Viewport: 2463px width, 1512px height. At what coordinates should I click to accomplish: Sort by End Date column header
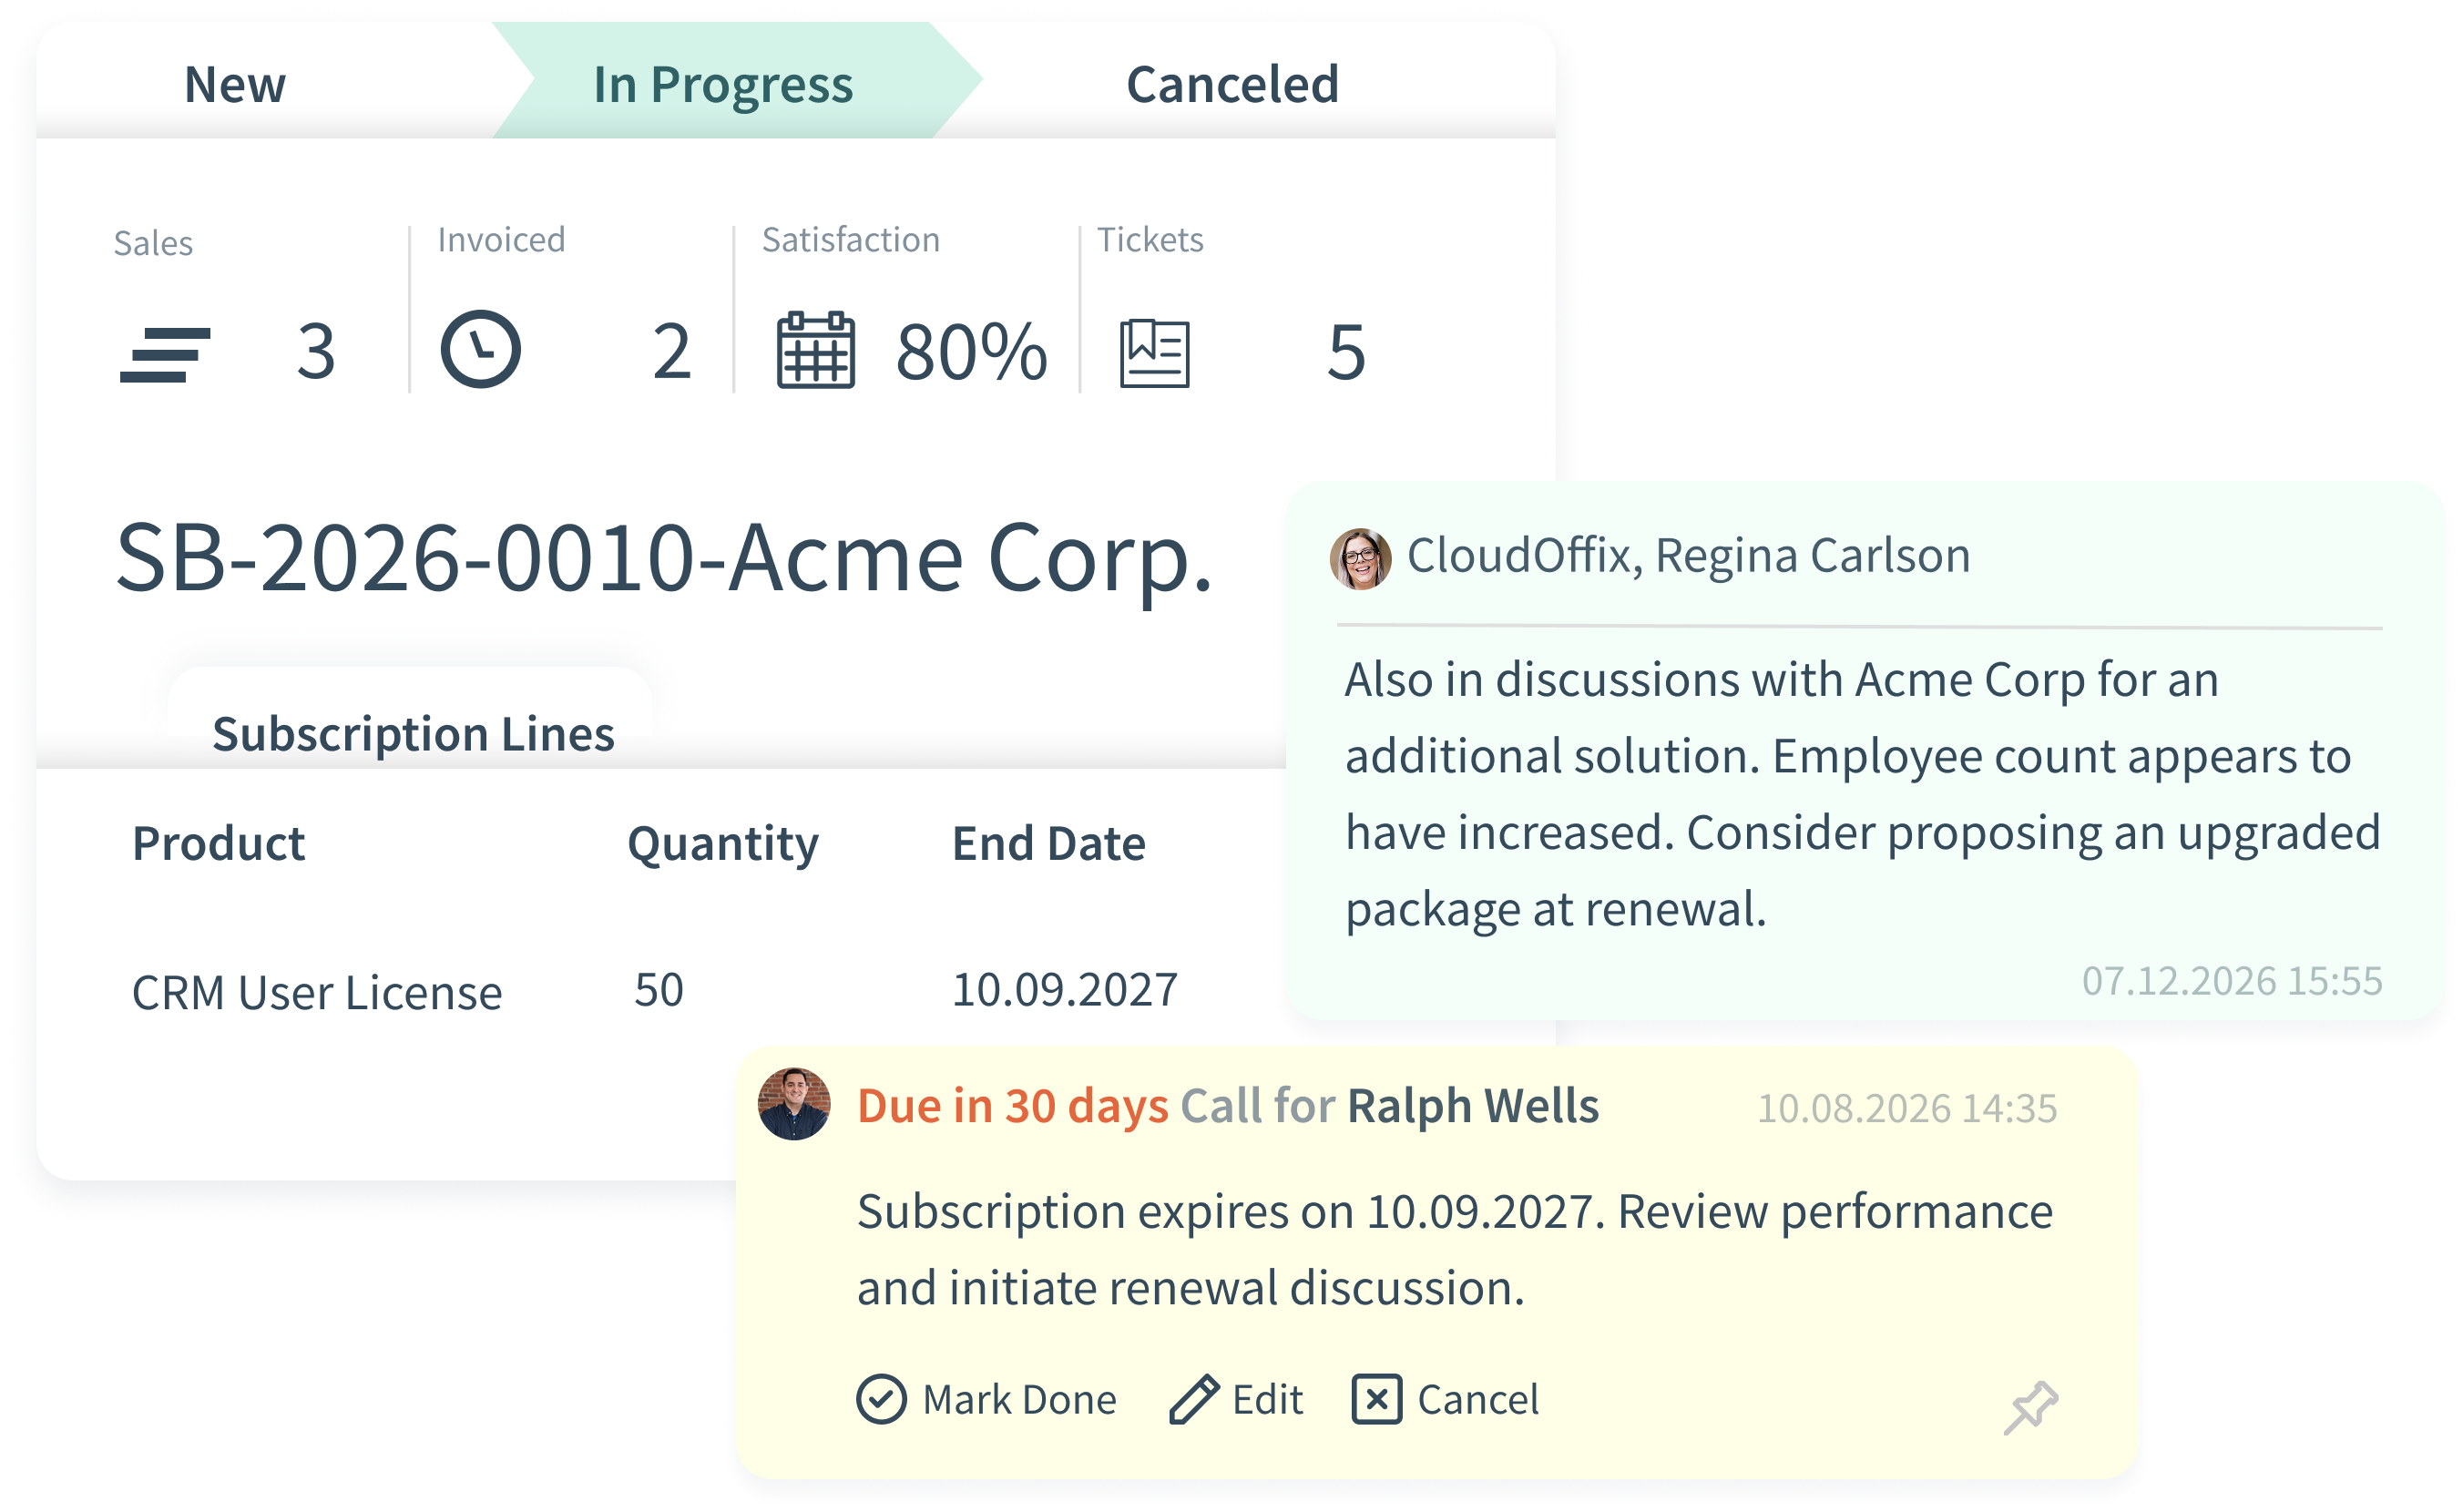[x=1048, y=843]
